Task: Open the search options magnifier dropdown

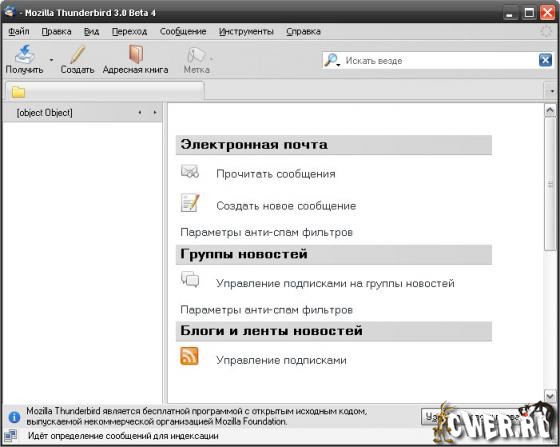Action: point(331,60)
